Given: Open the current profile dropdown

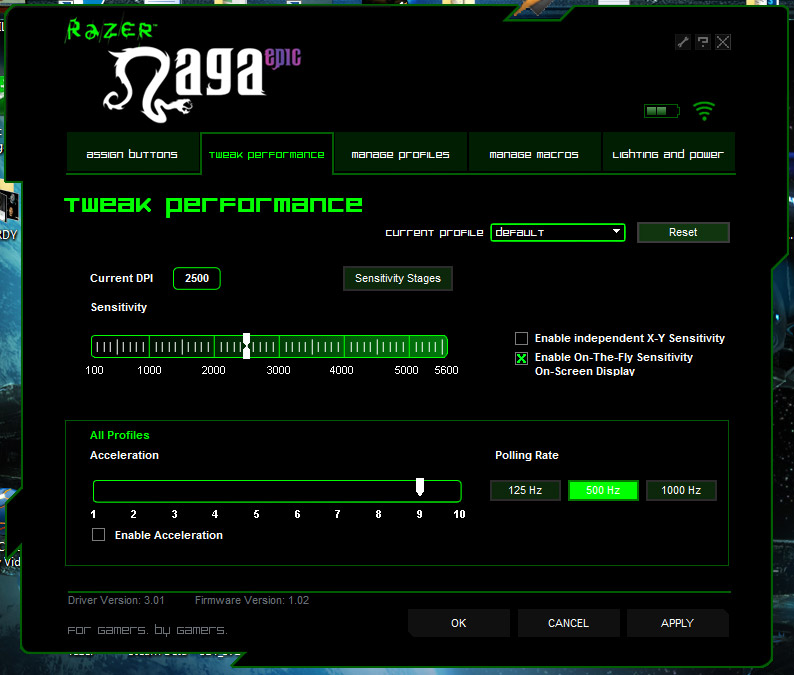Looking at the screenshot, I should (557, 232).
